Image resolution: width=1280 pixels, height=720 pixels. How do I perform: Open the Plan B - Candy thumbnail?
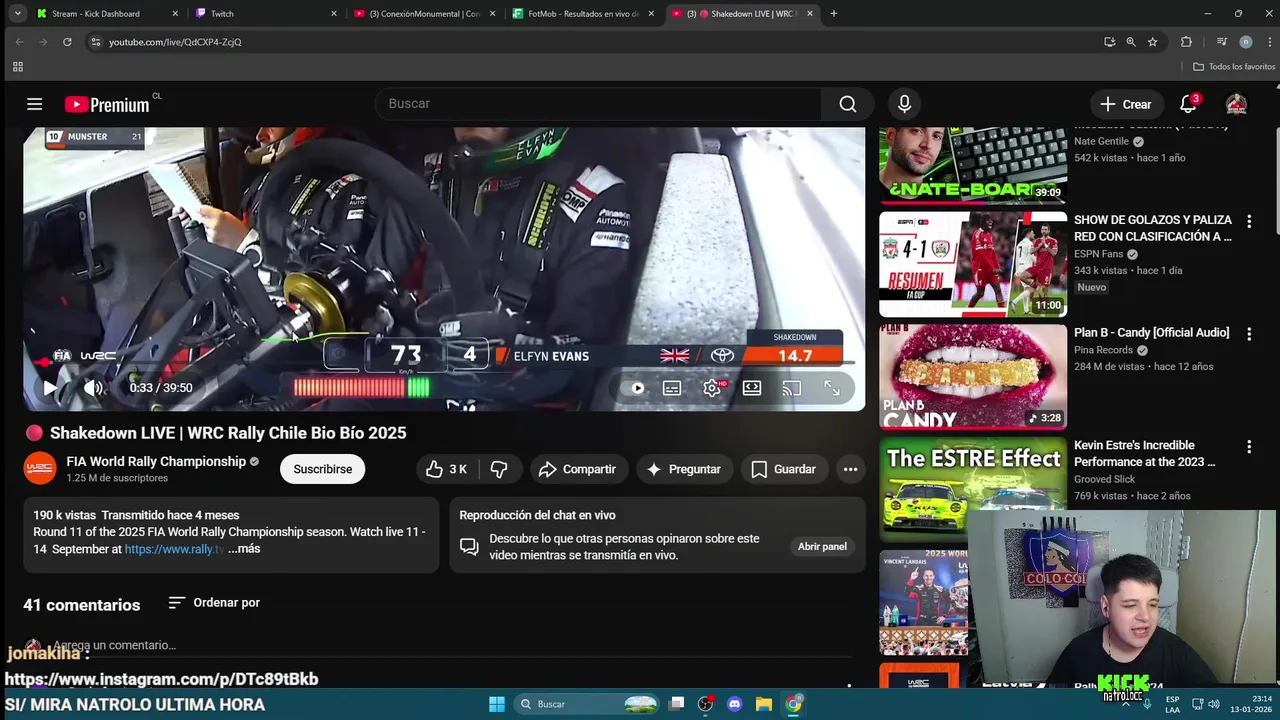coord(973,377)
